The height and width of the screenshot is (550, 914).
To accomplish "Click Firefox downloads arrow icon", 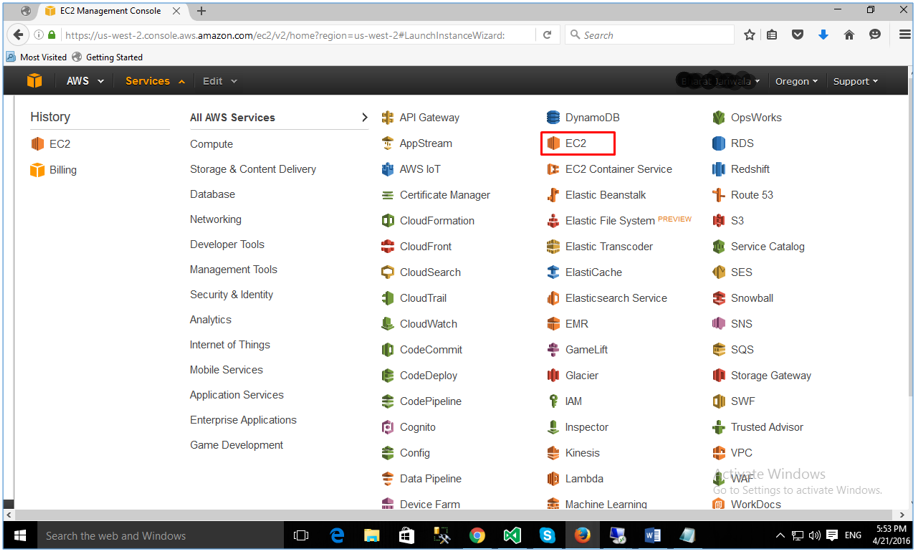I will point(823,35).
